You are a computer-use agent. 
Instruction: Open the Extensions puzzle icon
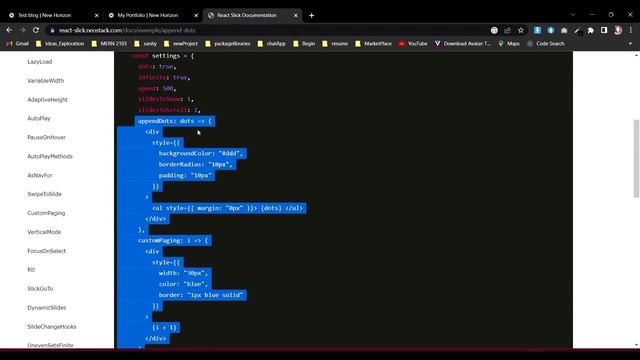pyautogui.click(x=590, y=30)
